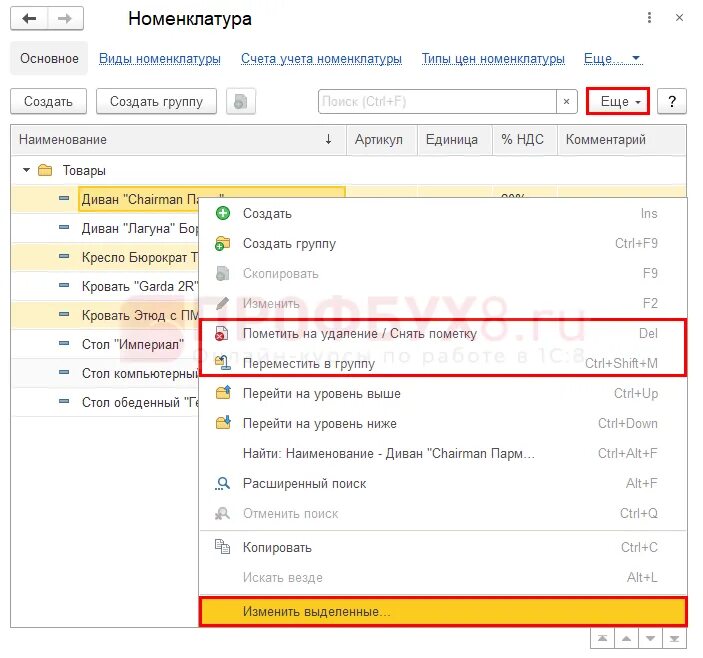Select Скопировать in the menu
Image resolution: width=703 pixels, height=658 pixels.
click(x=443, y=273)
